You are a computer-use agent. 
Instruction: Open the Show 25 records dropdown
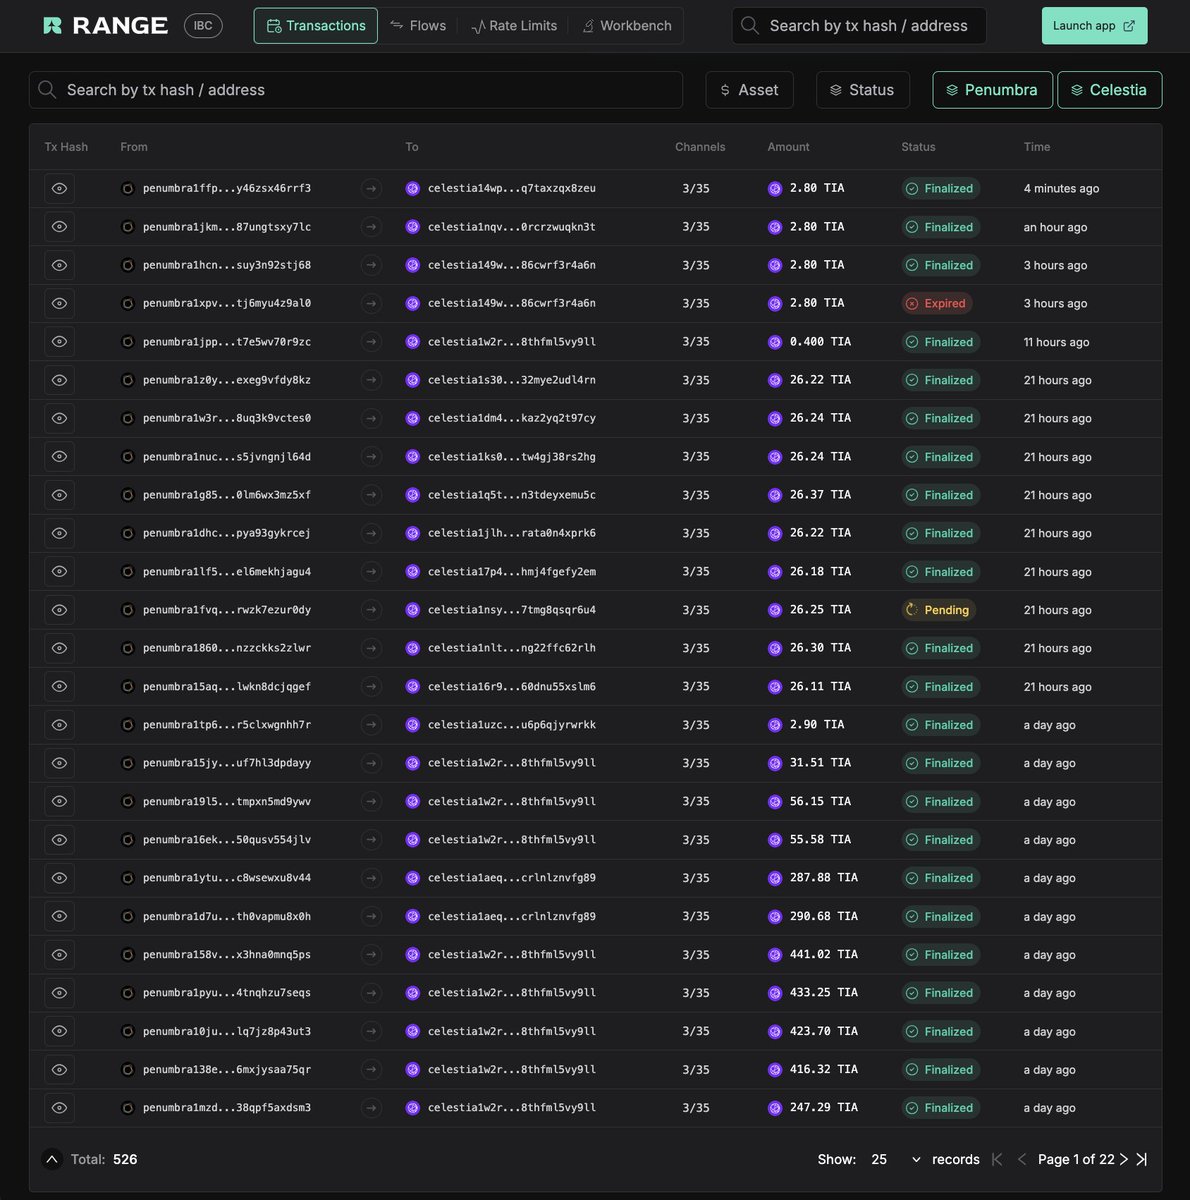click(x=896, y=1159)
